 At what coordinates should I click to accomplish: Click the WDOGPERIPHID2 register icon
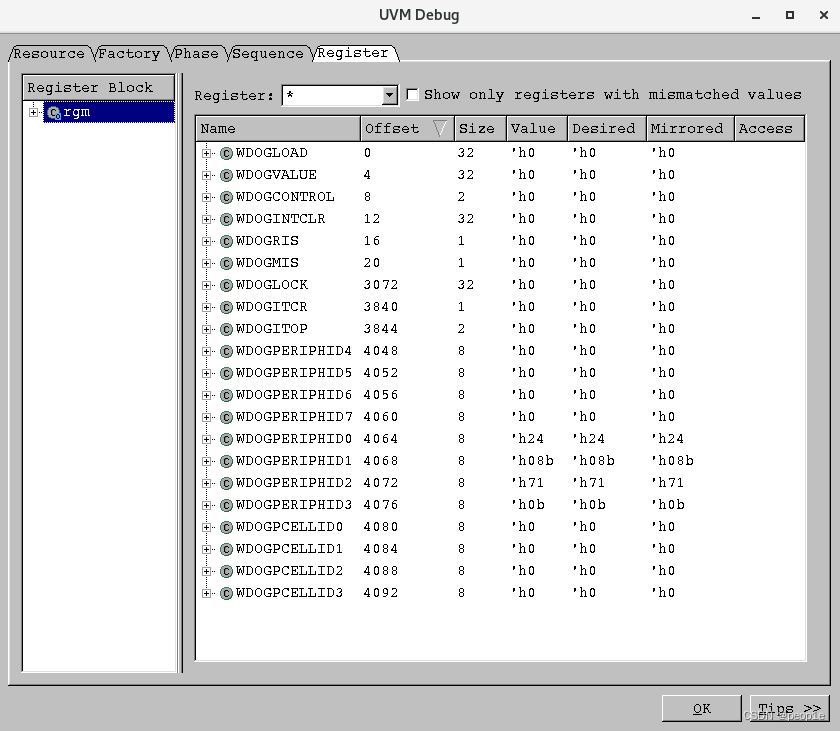pyautogui.click(x=226, y=483)
